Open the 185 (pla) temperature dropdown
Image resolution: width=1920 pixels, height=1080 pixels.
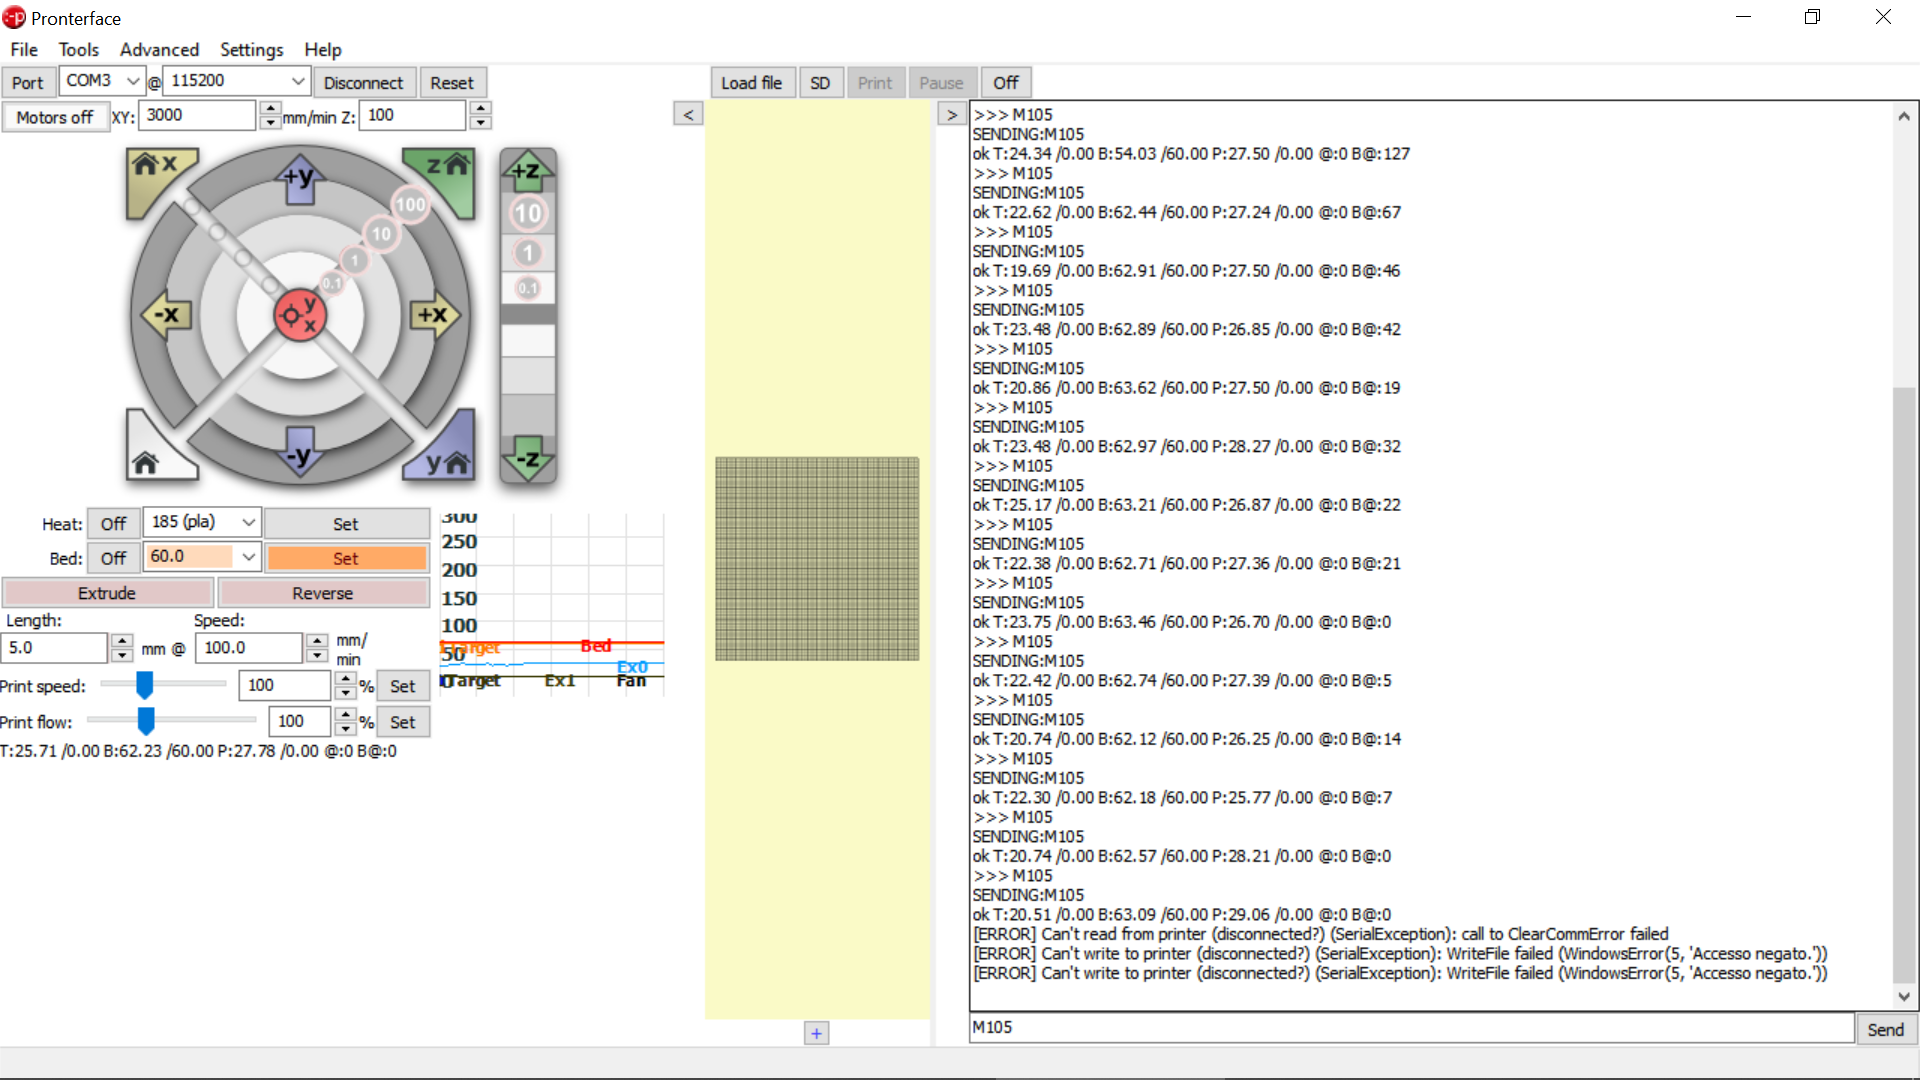point(248,522)
